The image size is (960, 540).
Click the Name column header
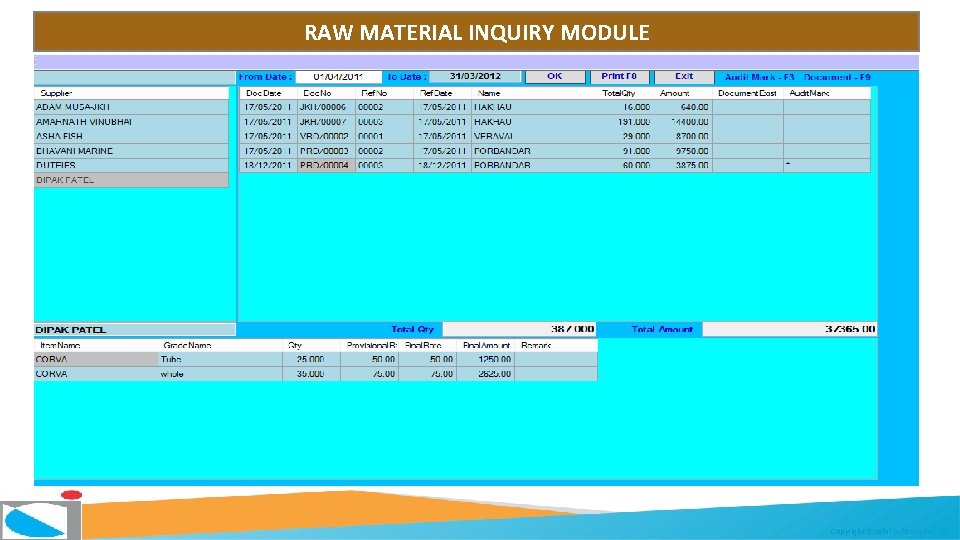[534, 93]
